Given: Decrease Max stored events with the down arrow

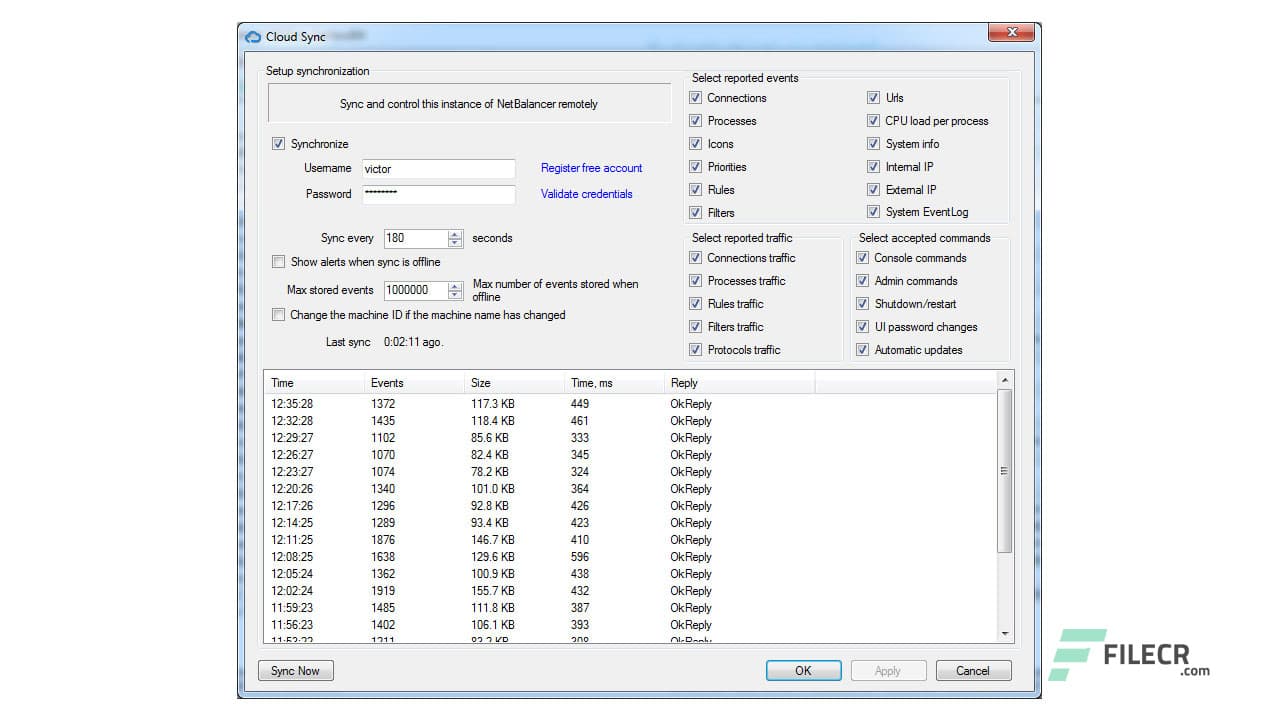Looking at the screenshot, I should click(455, 294).
